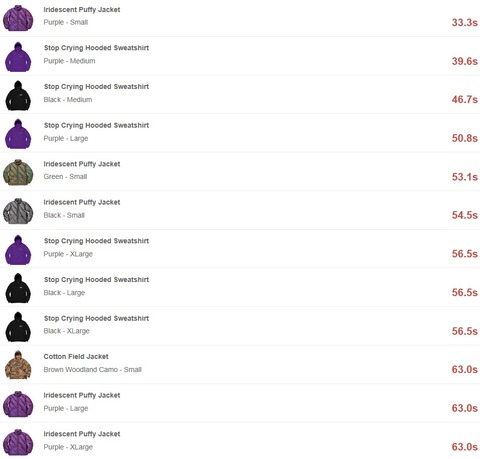Click the Purple XLarge hooded sweatshirt thumbnail
This screenshot has height=459, width=480.
(18, 250)
